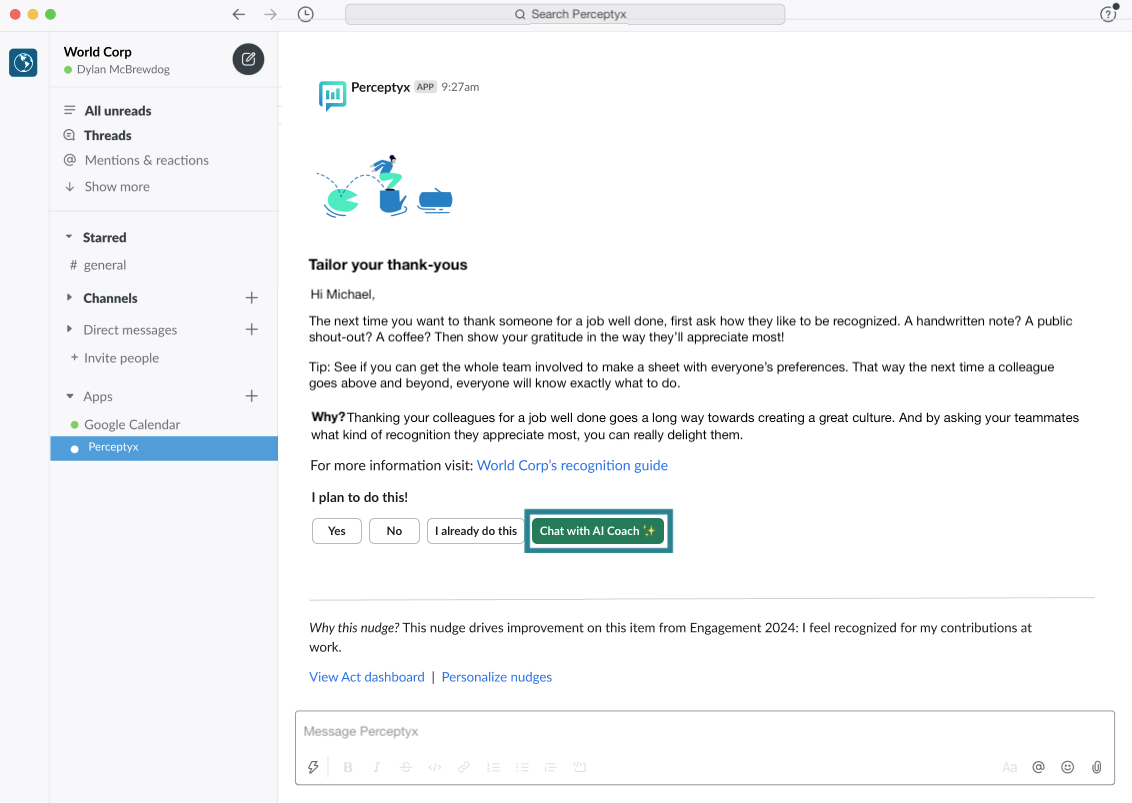Viewport: 1132px width, 803px height.
Task: Expand the Direct messages section
Action: 69,329
